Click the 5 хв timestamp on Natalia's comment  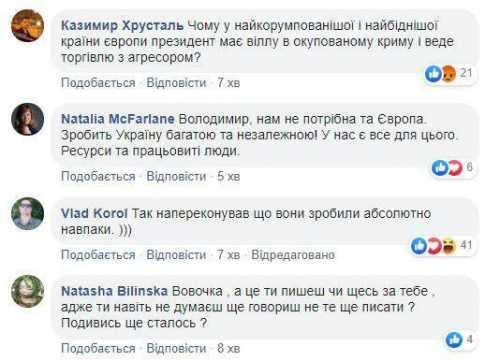coord(229,176)
